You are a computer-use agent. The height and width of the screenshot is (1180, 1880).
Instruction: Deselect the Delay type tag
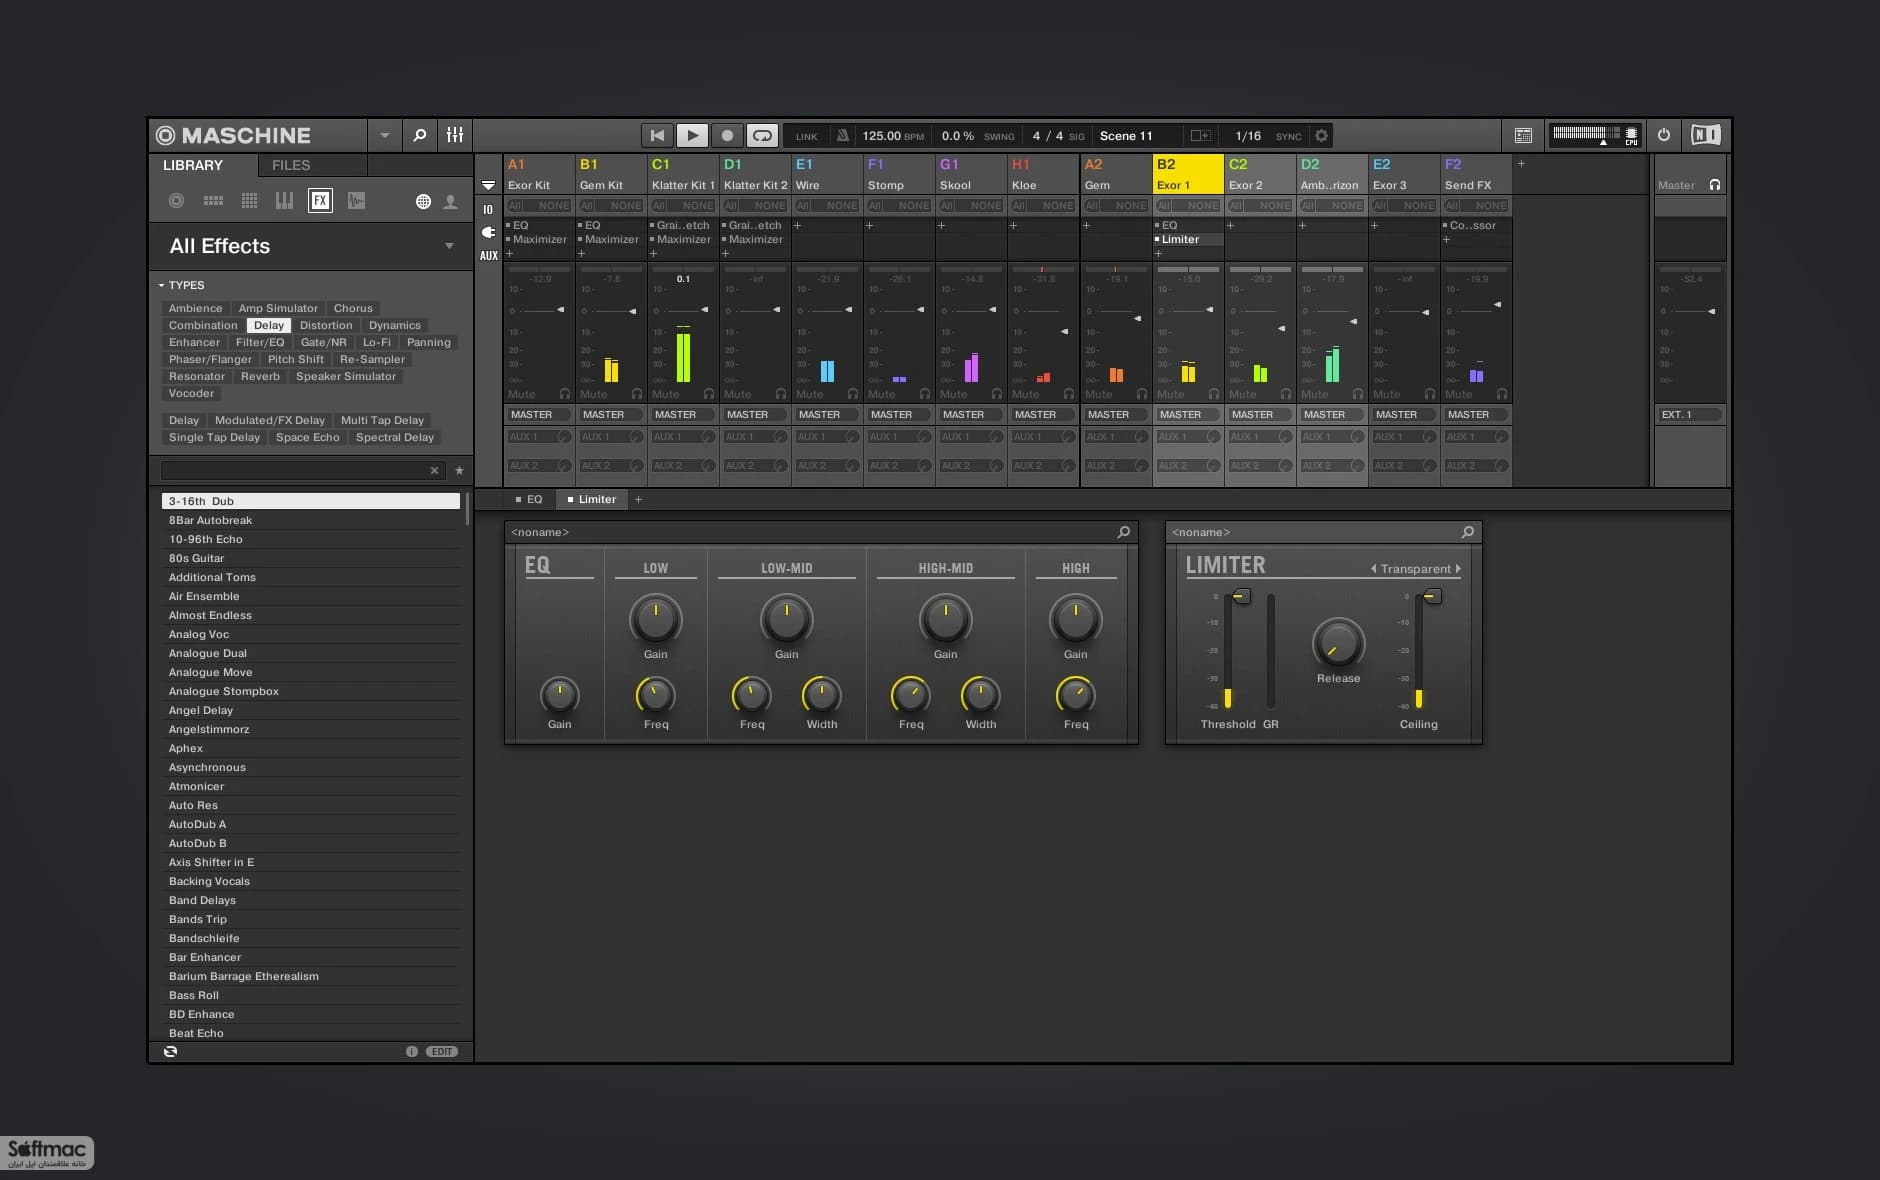[268, 325]
